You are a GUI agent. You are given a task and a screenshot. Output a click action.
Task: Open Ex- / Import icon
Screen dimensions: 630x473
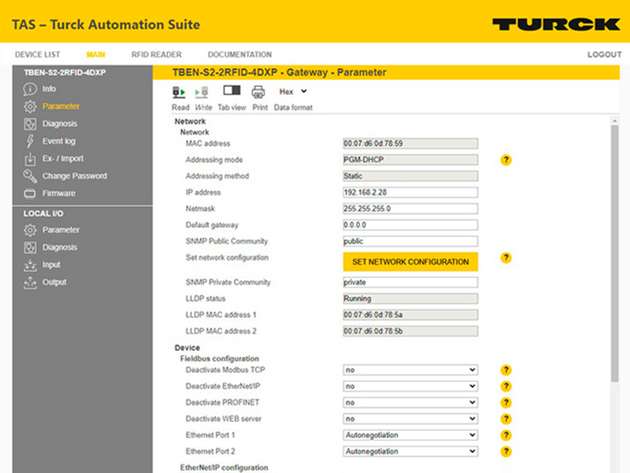(30, 159)
